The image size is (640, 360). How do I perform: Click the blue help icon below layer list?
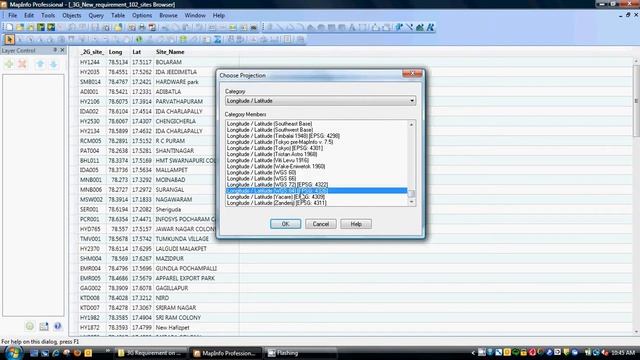(58, 326)
